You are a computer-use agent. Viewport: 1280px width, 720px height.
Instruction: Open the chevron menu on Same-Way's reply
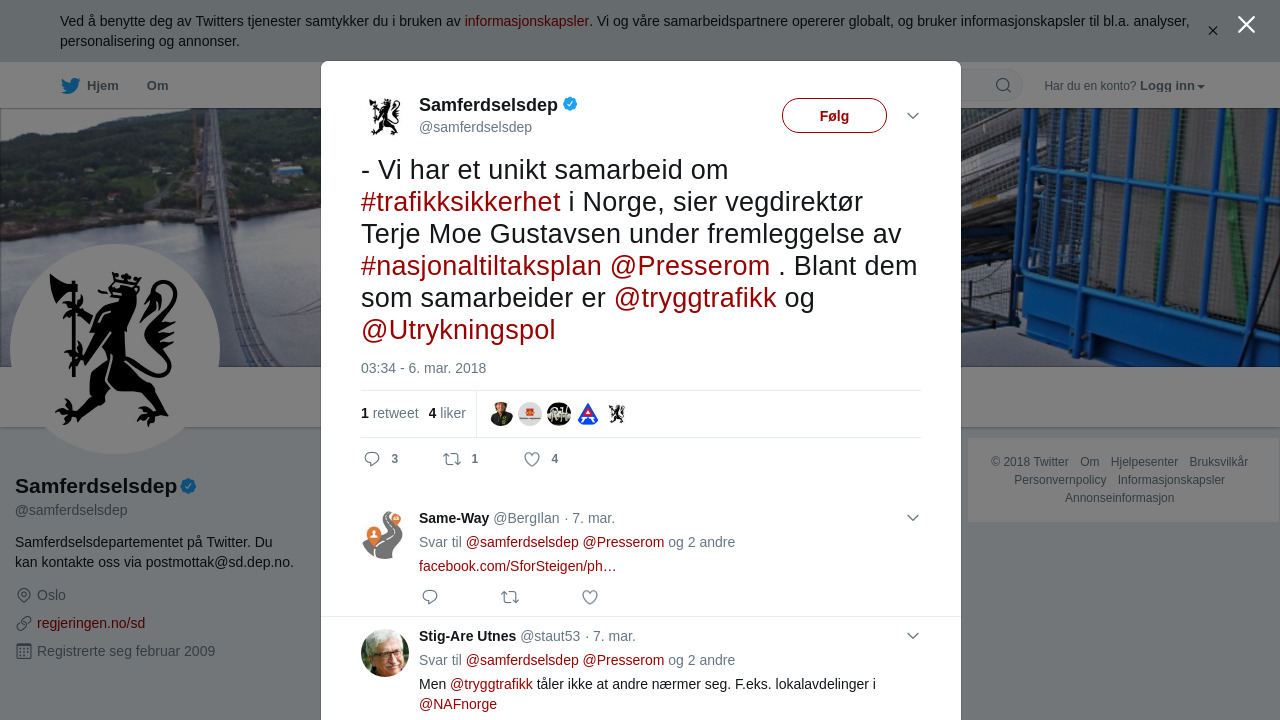pos(913,518)
